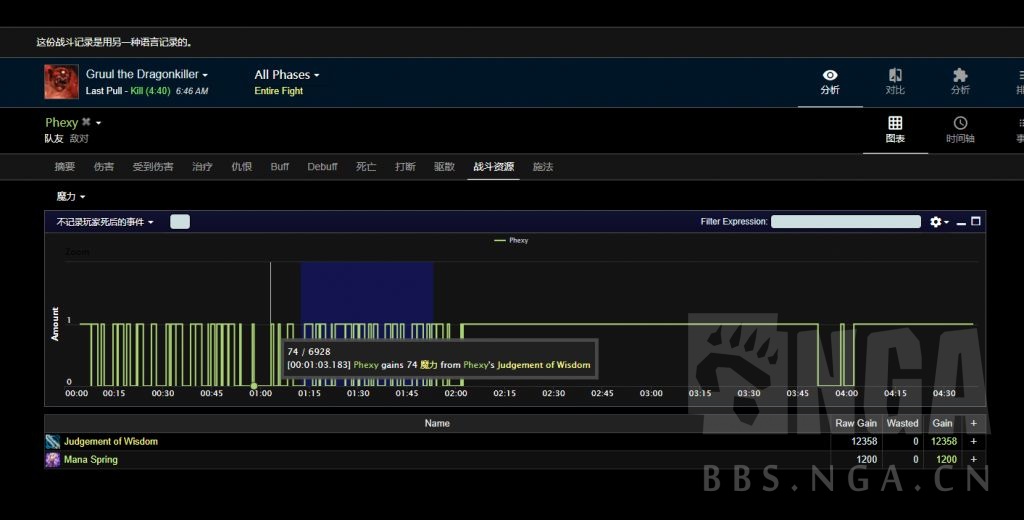The width and height of the screenshot is (1024, 520).
Task: Open the Debuff tab
Action: tap(323, 167)
